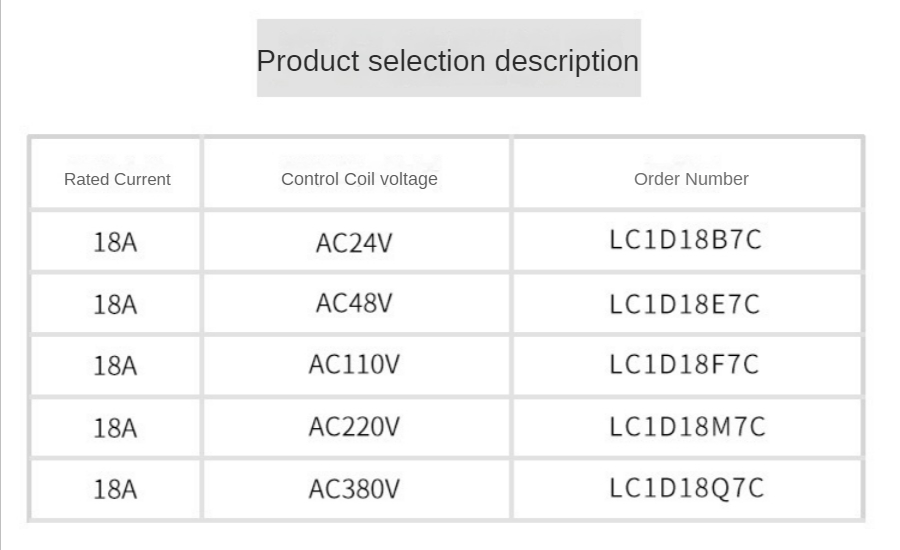Select 18A in the AC48V row
The height and width of the screenshot is (550, 900).
pyautogui.click(x=115, y=305)
